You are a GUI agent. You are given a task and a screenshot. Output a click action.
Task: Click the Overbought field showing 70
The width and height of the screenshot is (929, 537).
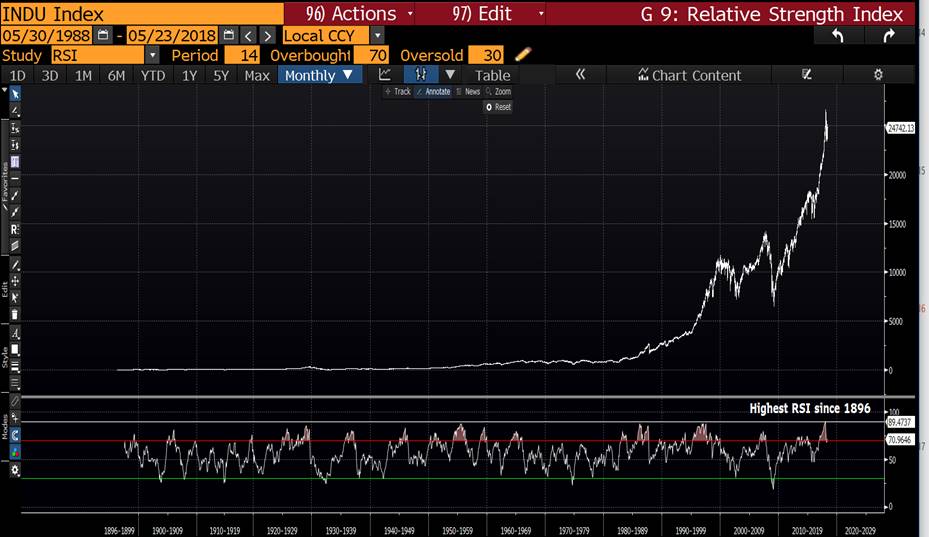pos(371,55)
